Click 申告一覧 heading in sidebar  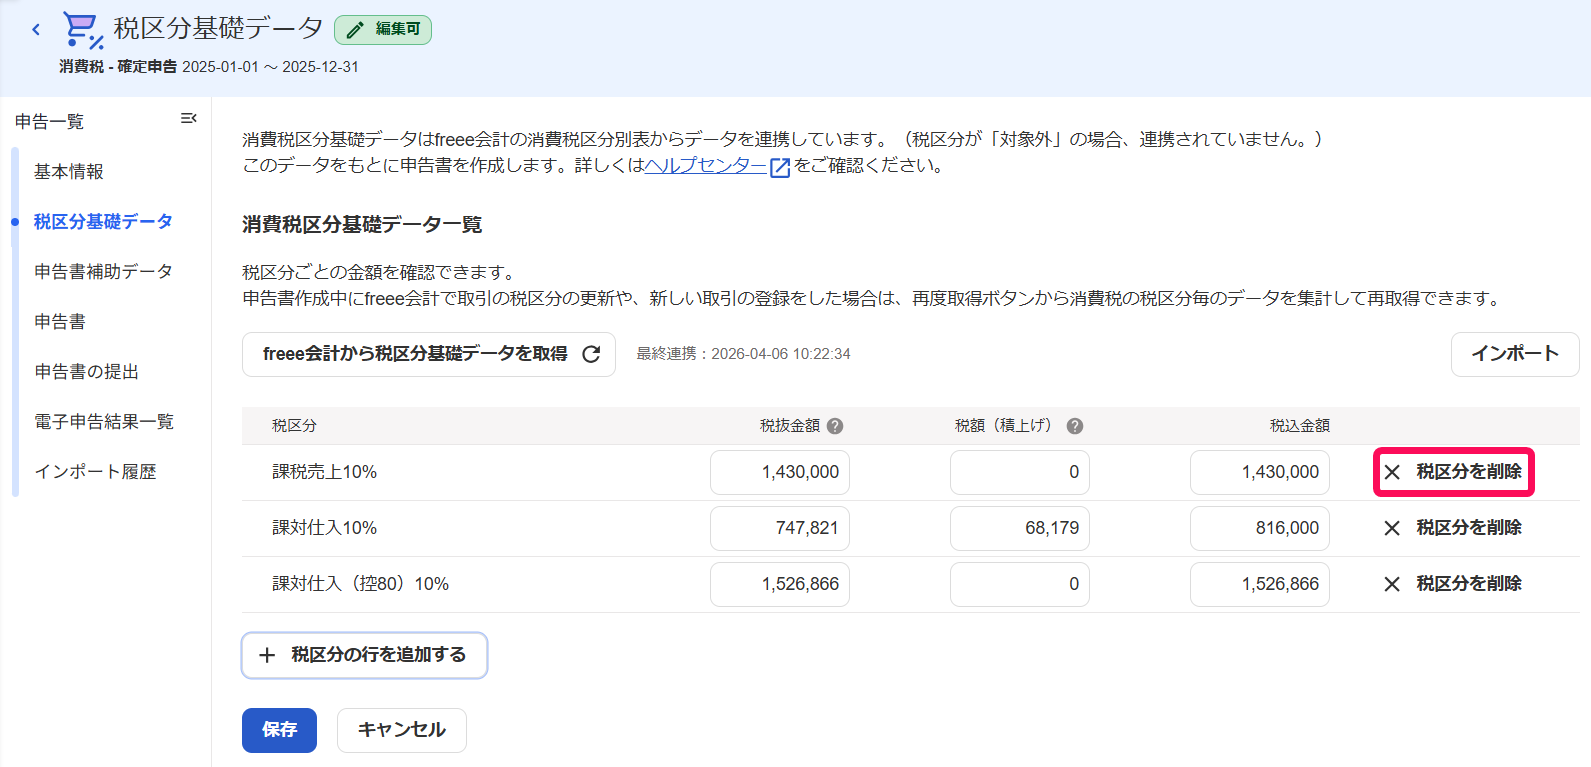pyautogui.click(x=50, y=122)
